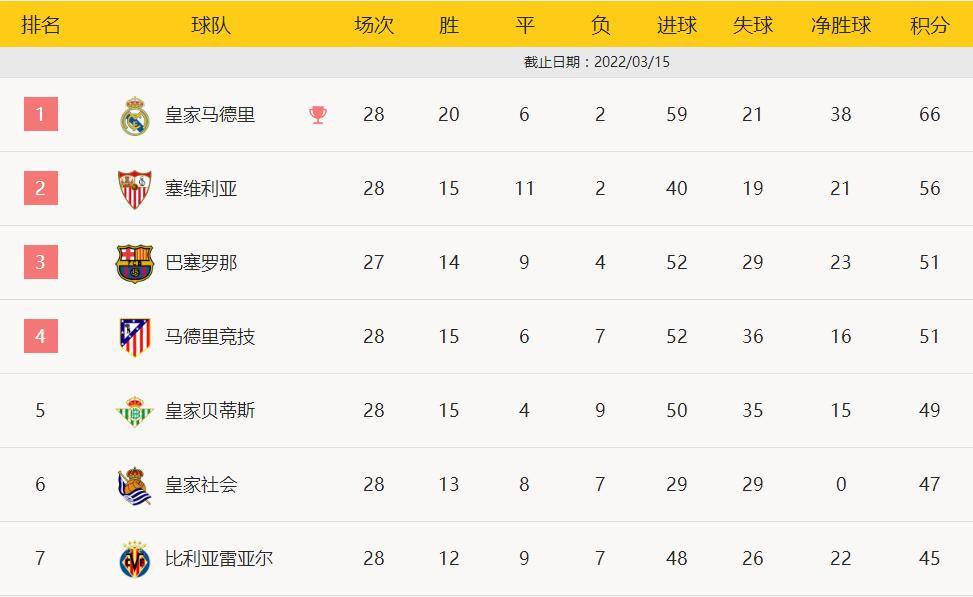Click the Atlético Madrid club crest
This screenshot has width=973, height=597.
pyautogui.click(x=134, y=337)
